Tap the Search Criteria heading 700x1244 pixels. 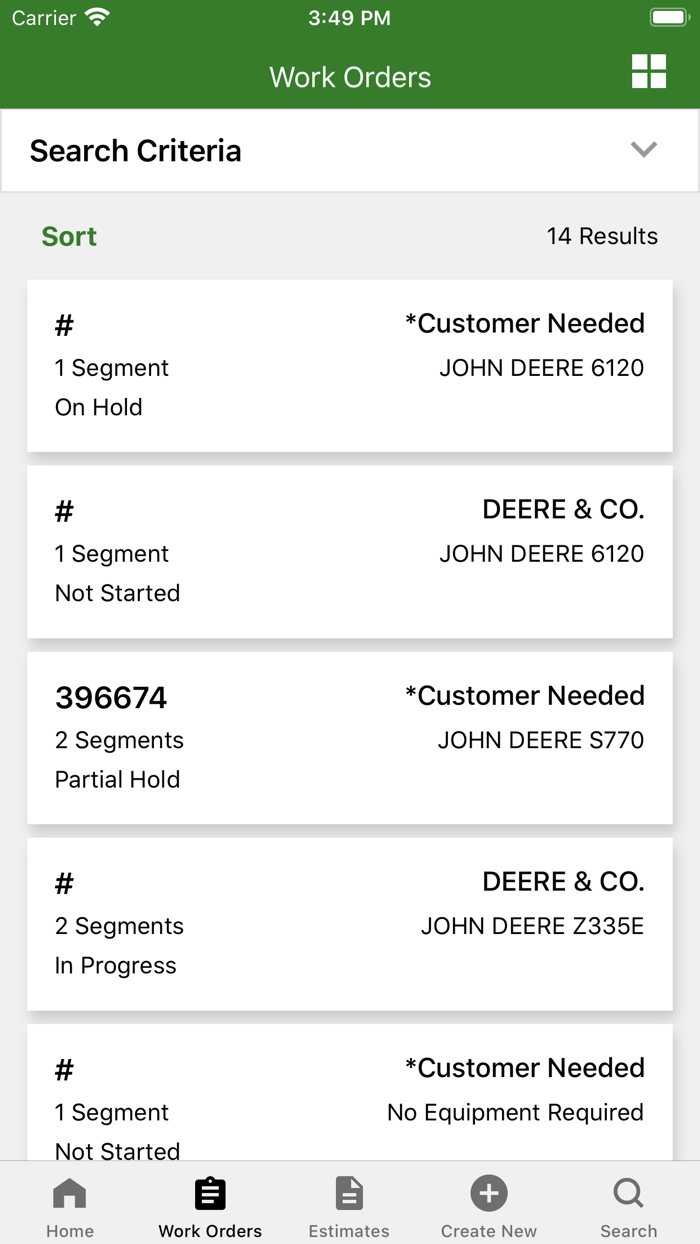pyautogui.click(x=135, y=150)
